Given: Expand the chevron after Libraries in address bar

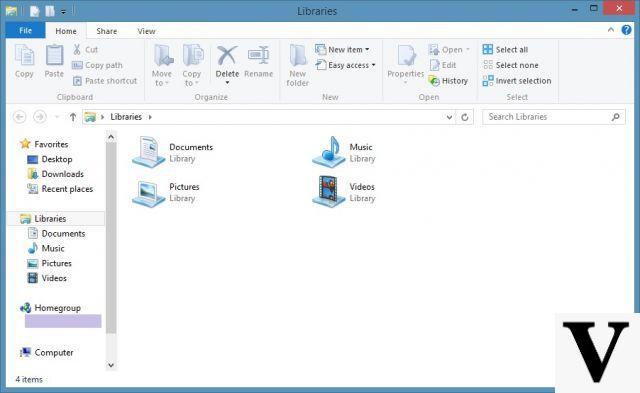Looking at the screenshot, I should coord(150,117).
